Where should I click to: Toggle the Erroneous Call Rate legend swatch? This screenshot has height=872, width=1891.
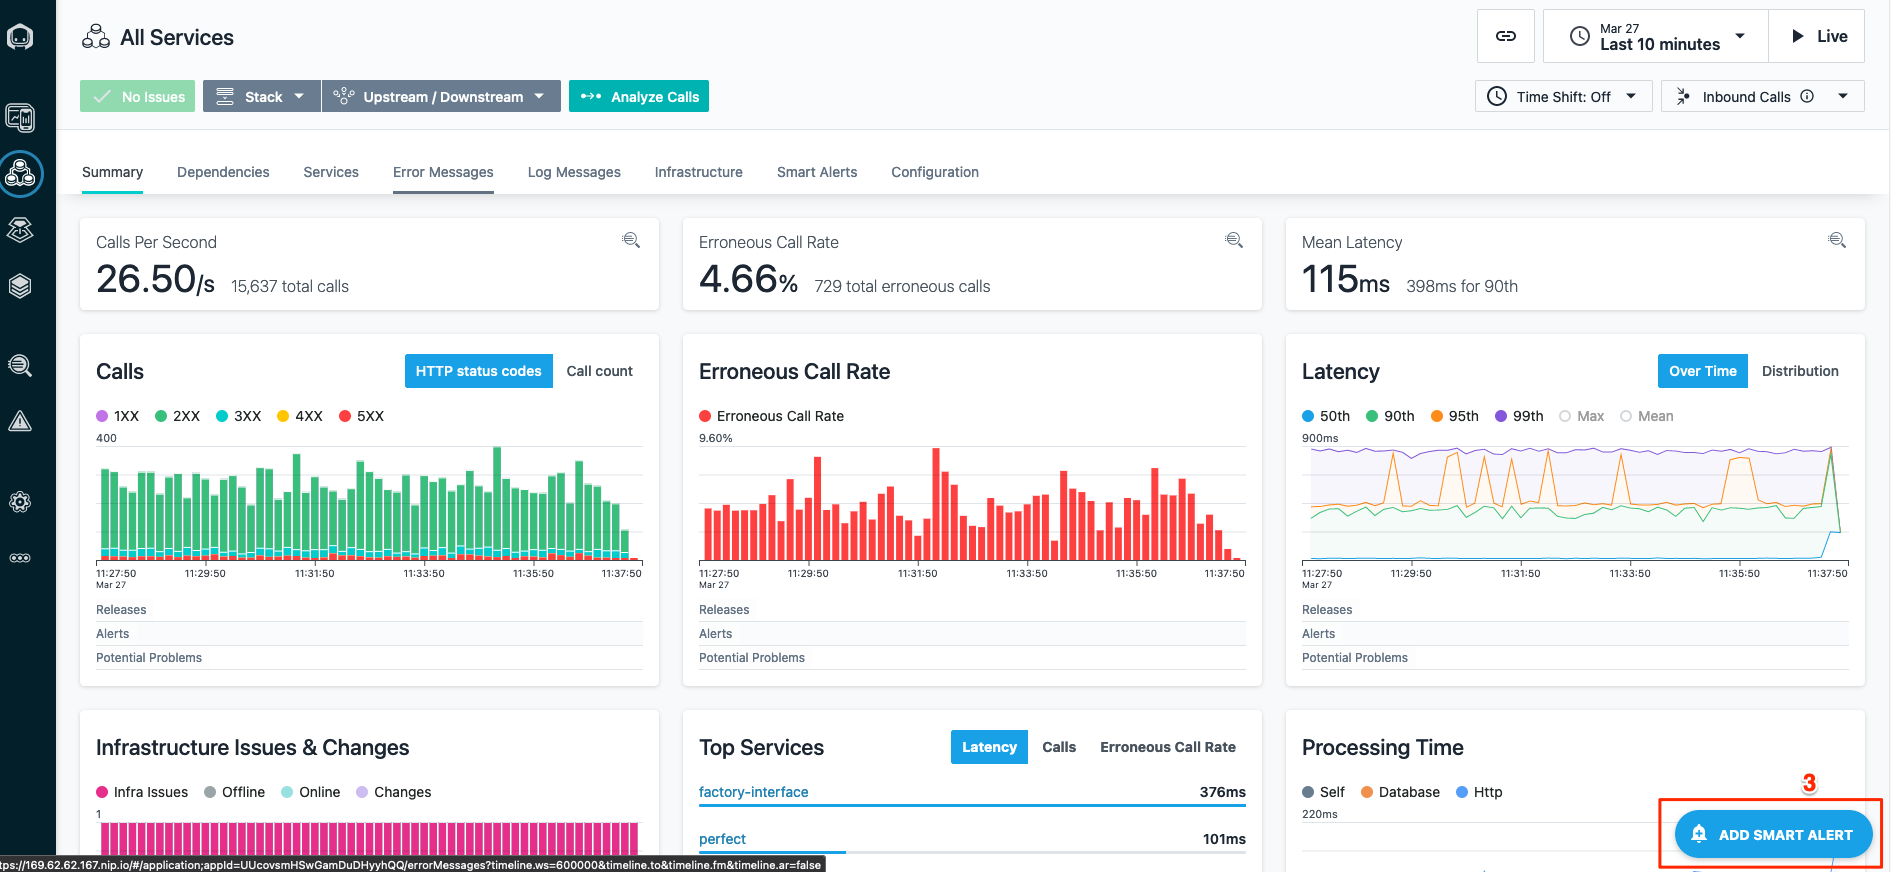705,416
